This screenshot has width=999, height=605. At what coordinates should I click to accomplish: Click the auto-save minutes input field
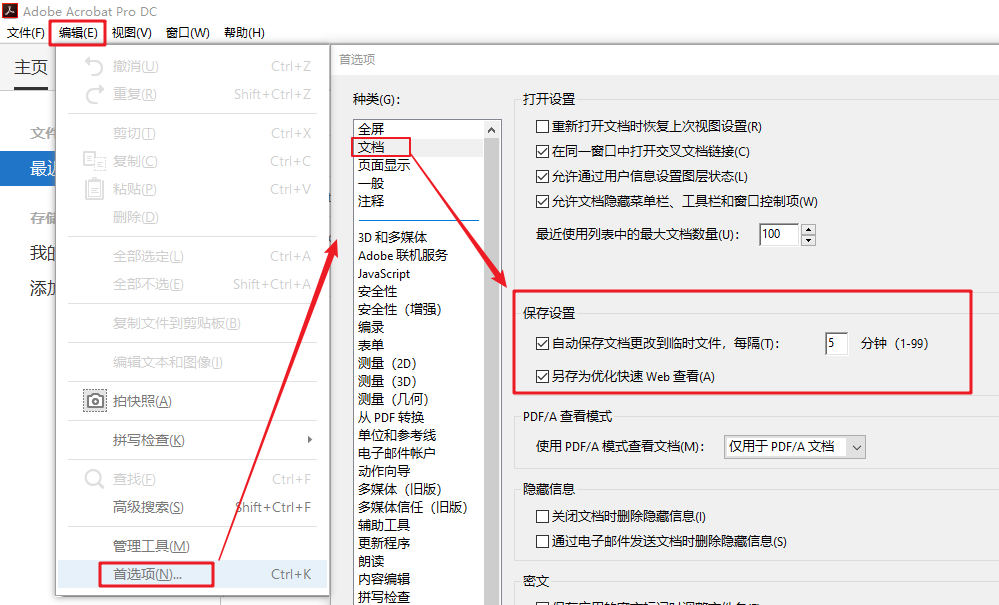836,344
